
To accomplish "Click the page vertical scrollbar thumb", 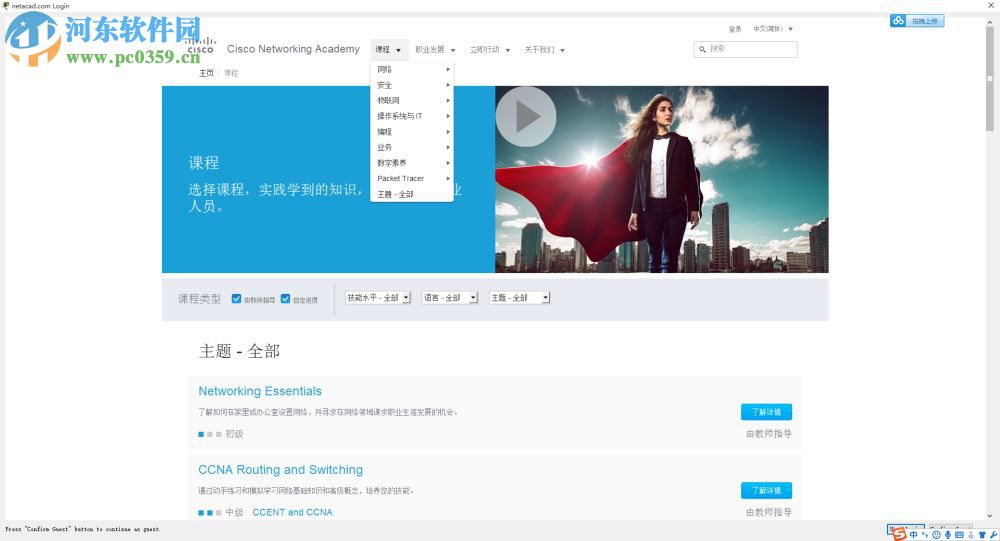I will 990,78.
